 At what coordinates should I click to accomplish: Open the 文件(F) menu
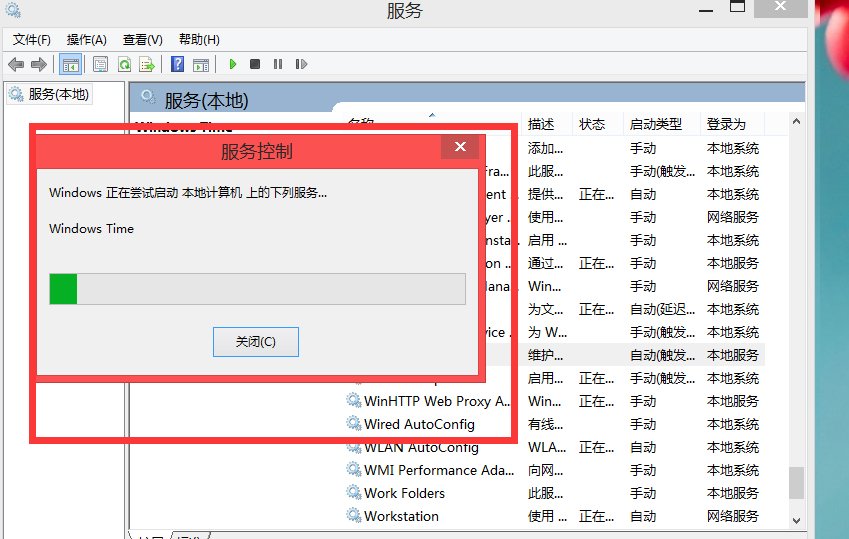click(31, 40)
